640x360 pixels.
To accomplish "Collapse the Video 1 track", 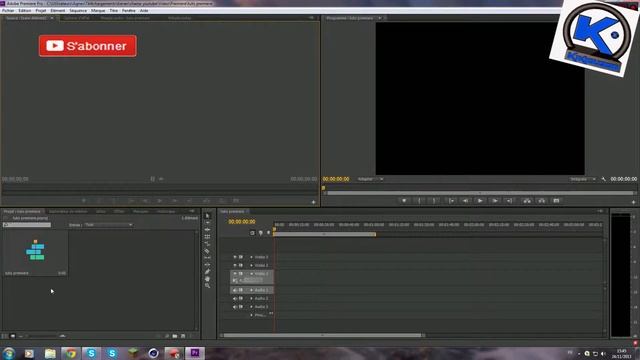I will 251,273.
